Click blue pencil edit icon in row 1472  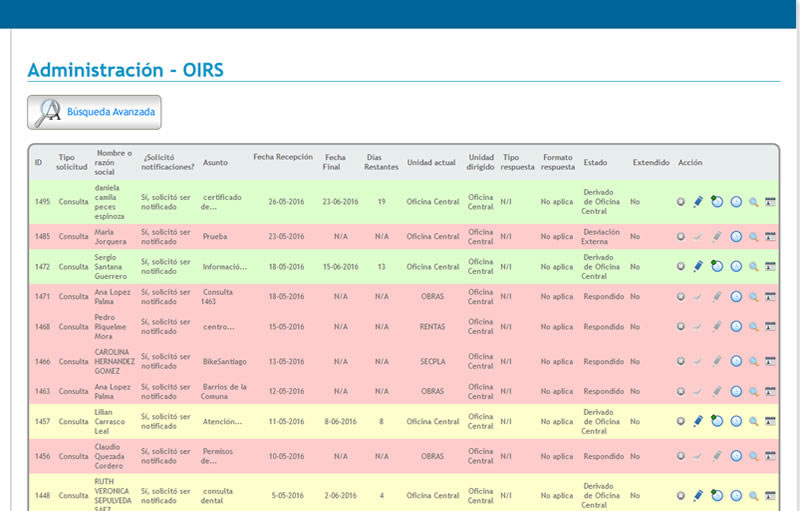pos(698,267)
